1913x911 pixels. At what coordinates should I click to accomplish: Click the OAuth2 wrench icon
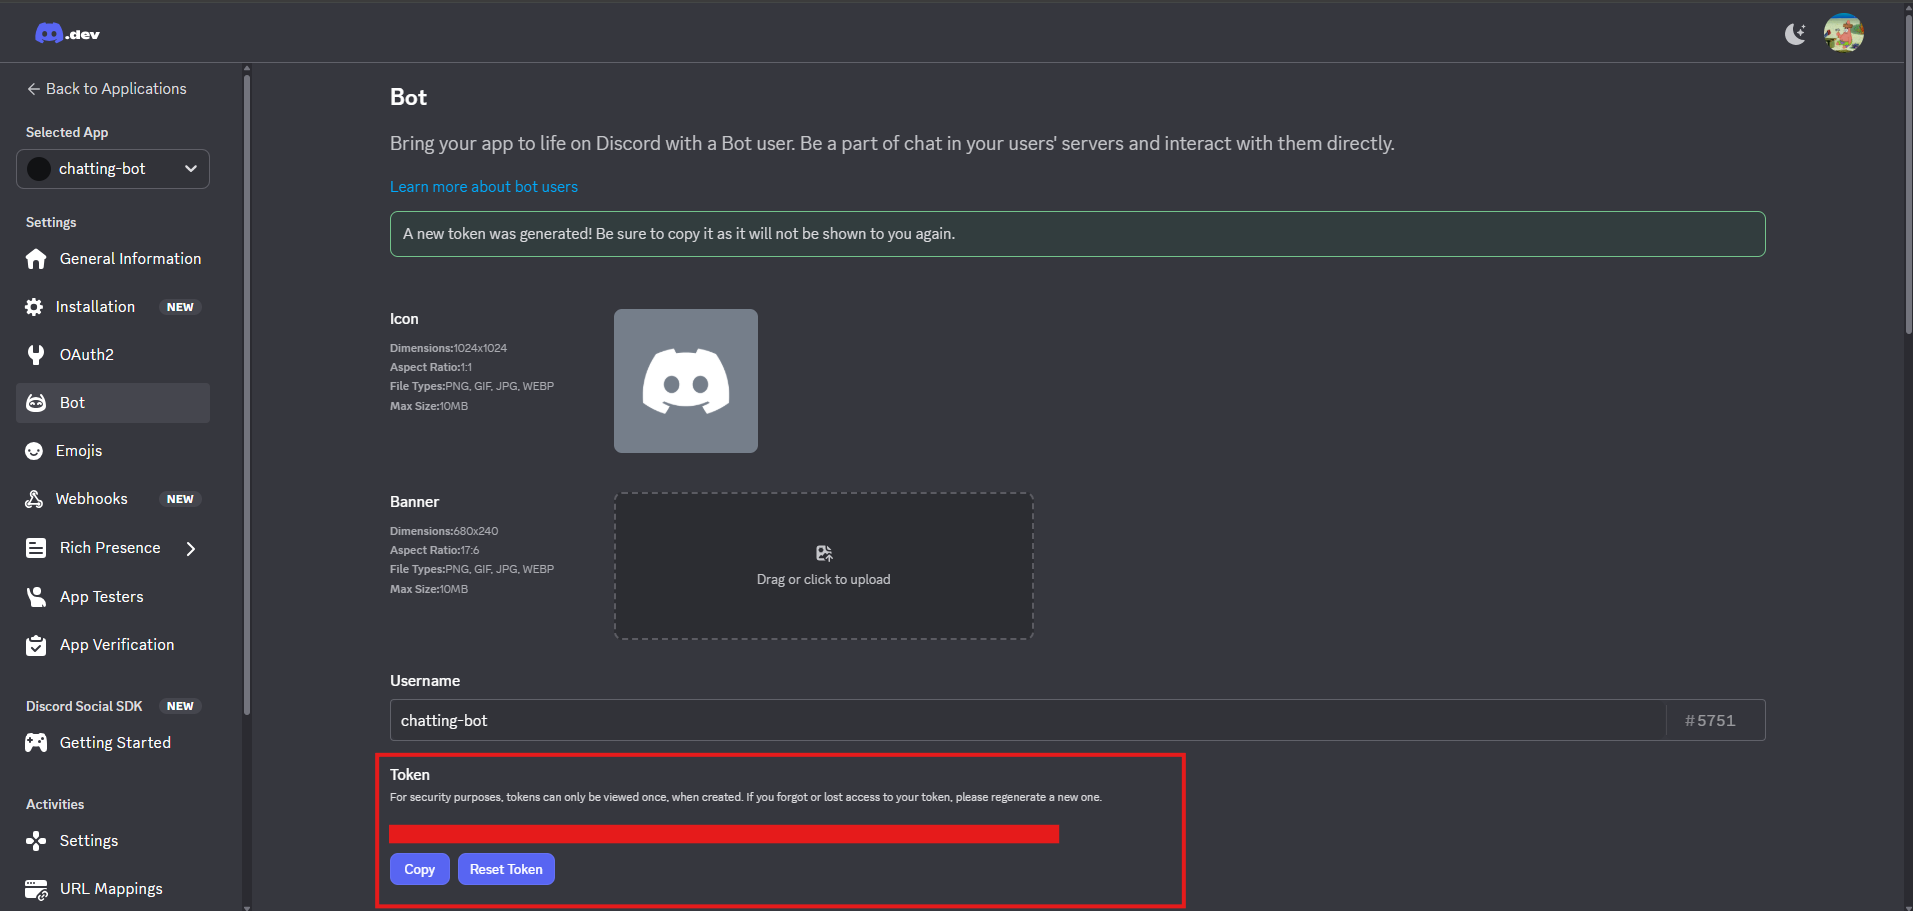coord(36,355)
